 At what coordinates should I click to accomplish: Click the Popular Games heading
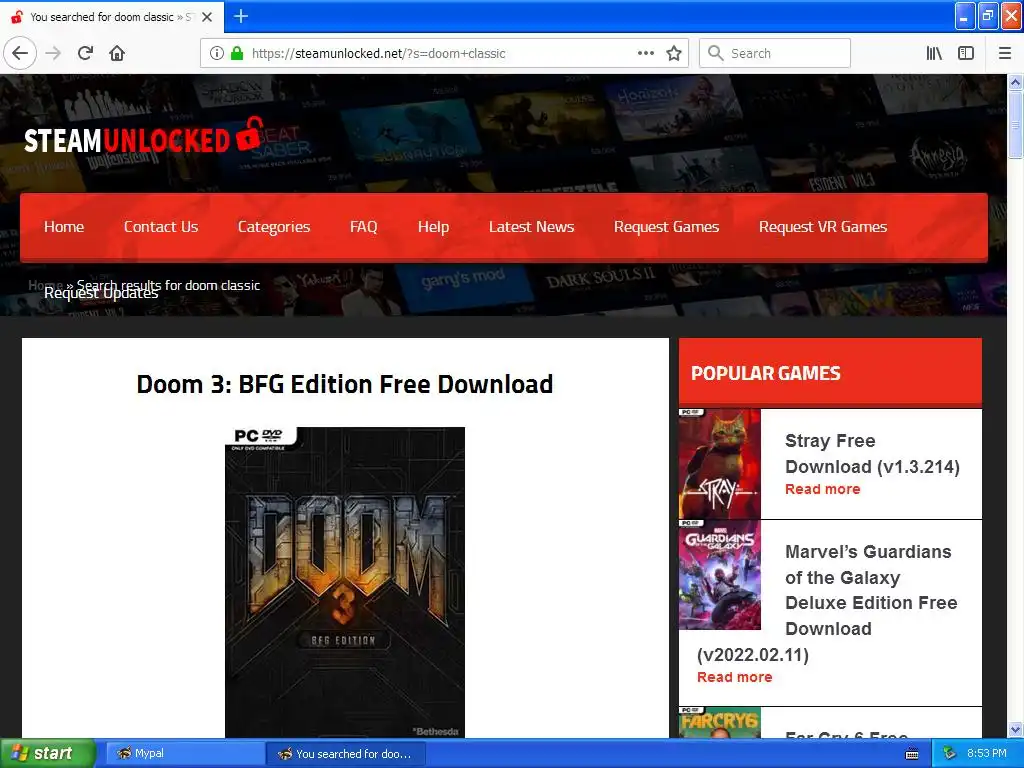[765, 374]
